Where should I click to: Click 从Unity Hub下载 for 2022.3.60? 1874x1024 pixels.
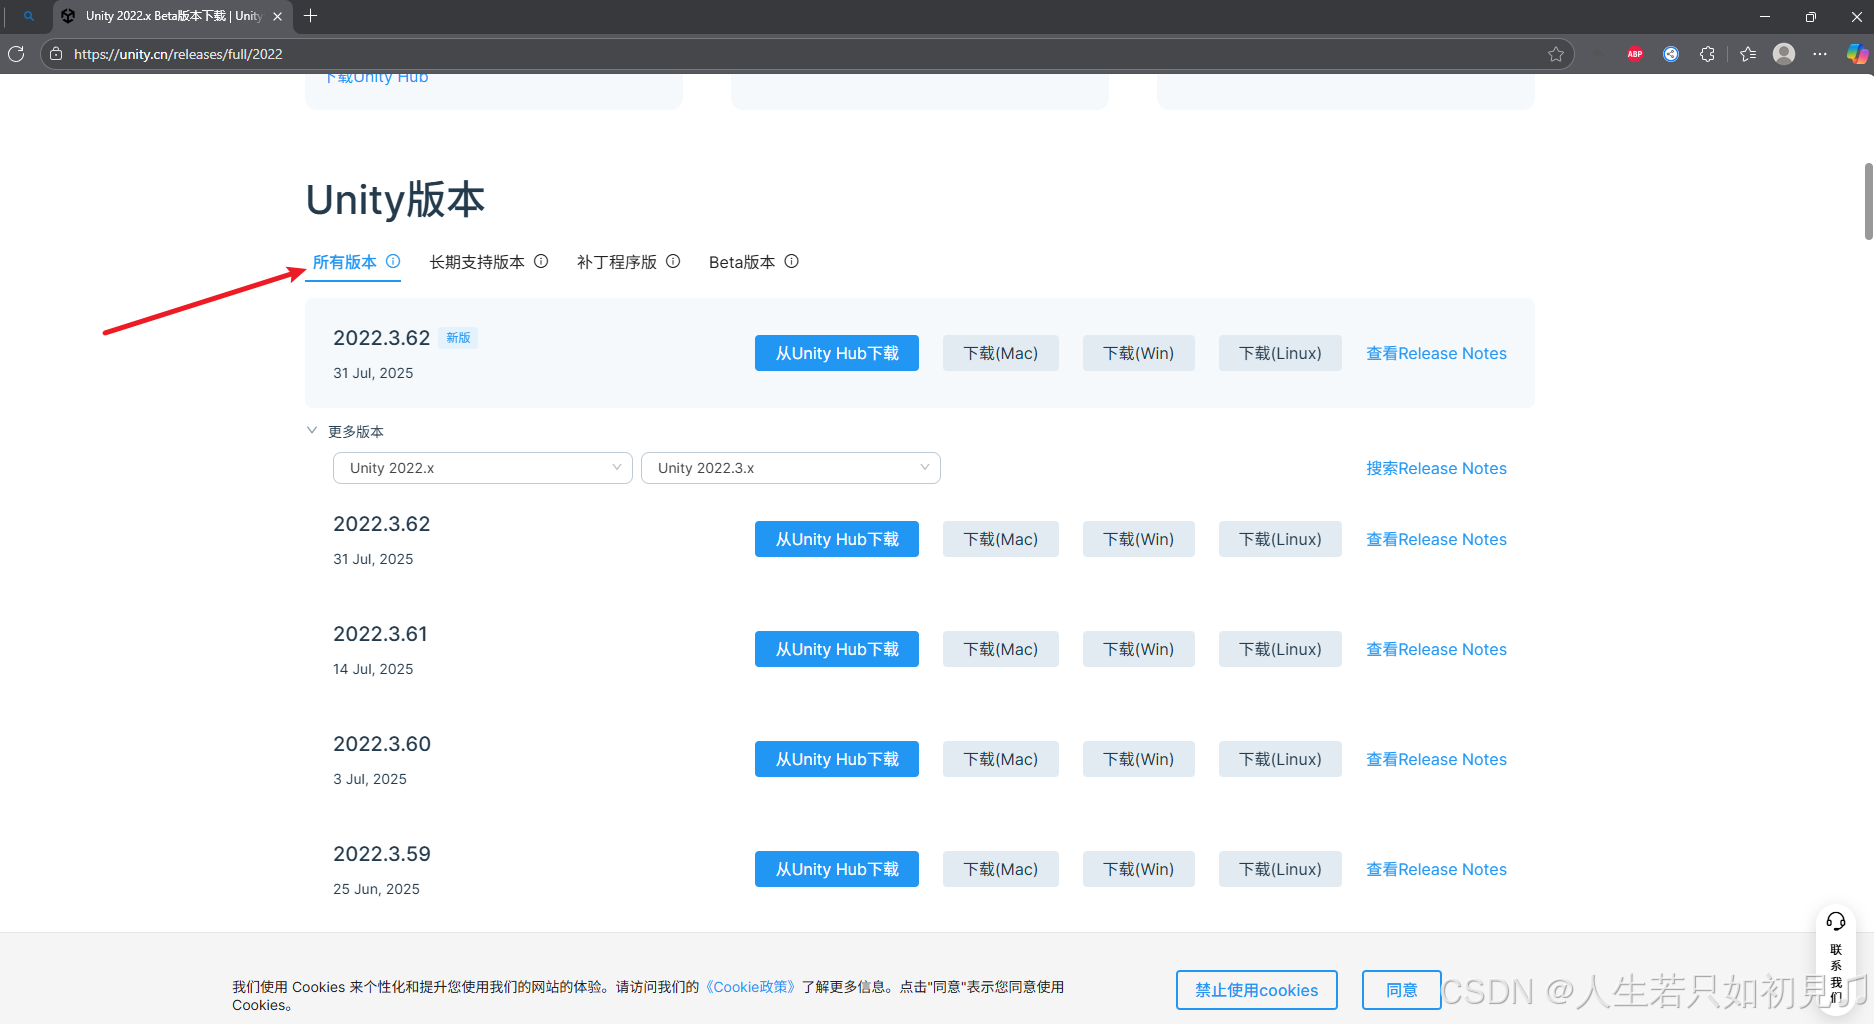point(837,759)
